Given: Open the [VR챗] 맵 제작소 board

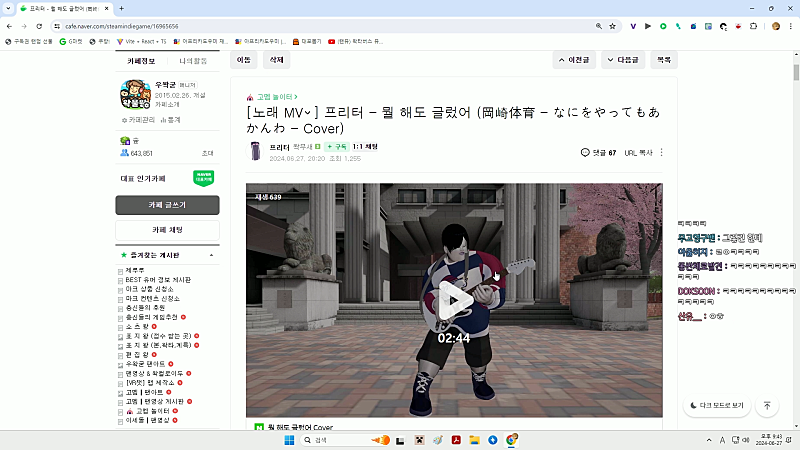Looking at the screenshot, I should 150,383.
